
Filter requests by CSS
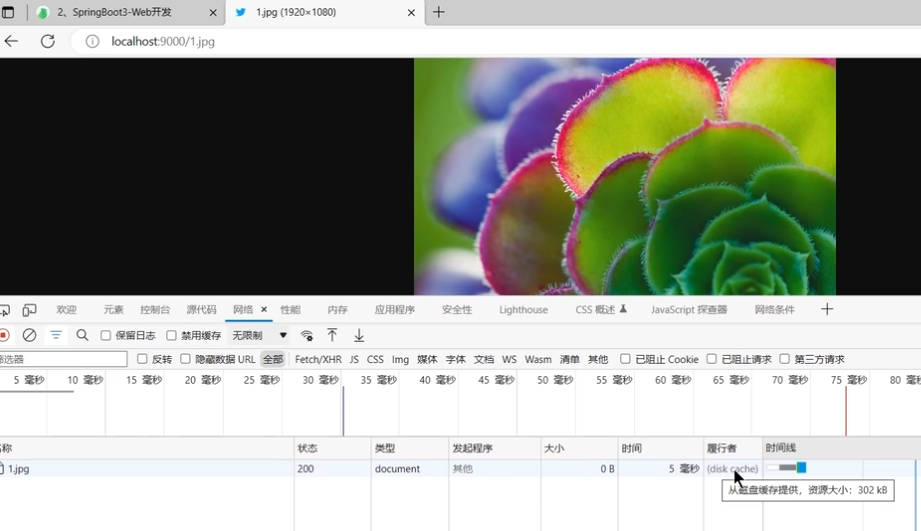coord(375,359)
